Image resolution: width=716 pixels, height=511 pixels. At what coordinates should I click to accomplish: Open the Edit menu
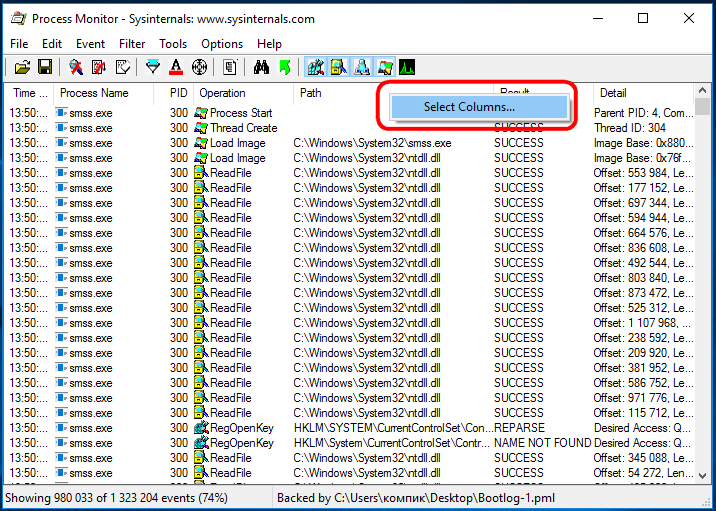[x=52, y=44]
